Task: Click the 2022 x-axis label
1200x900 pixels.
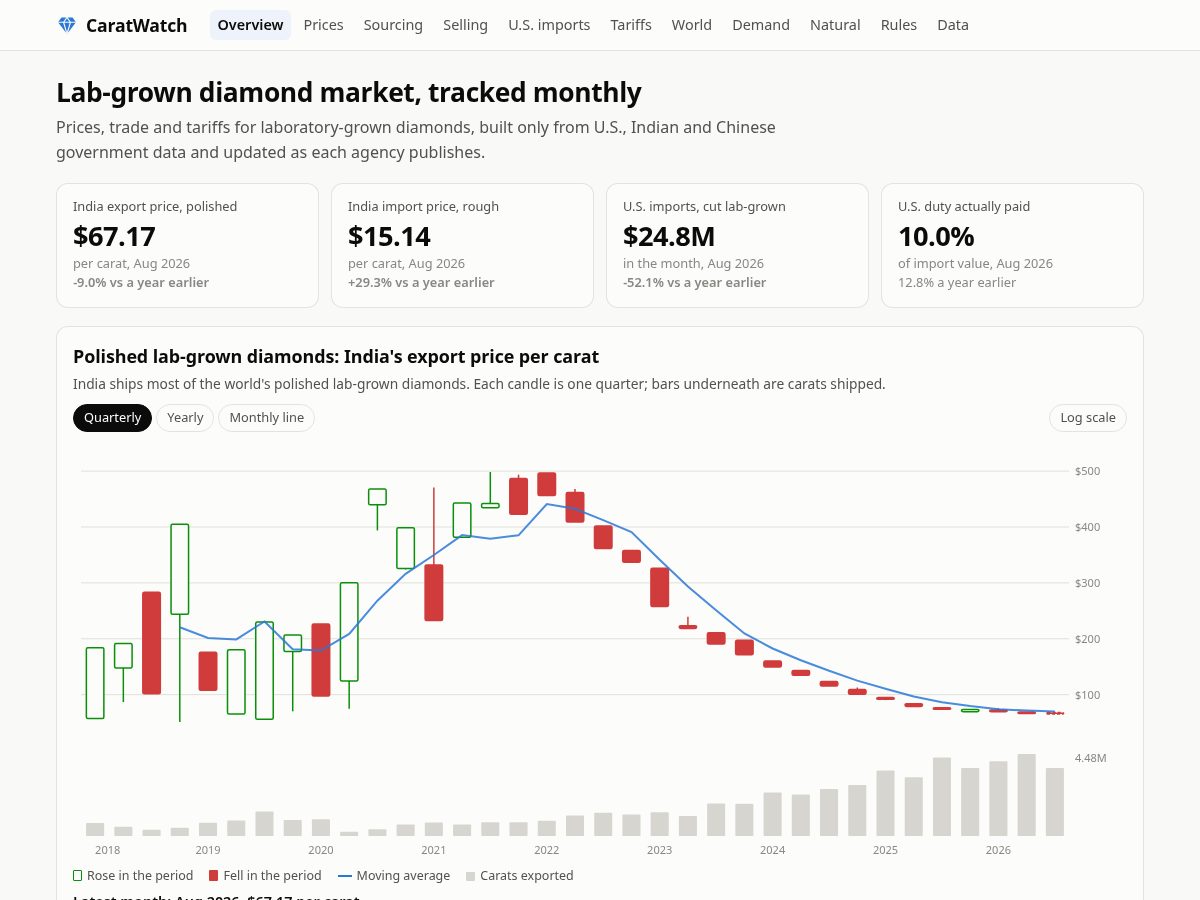Action: (x=547, y=850)
